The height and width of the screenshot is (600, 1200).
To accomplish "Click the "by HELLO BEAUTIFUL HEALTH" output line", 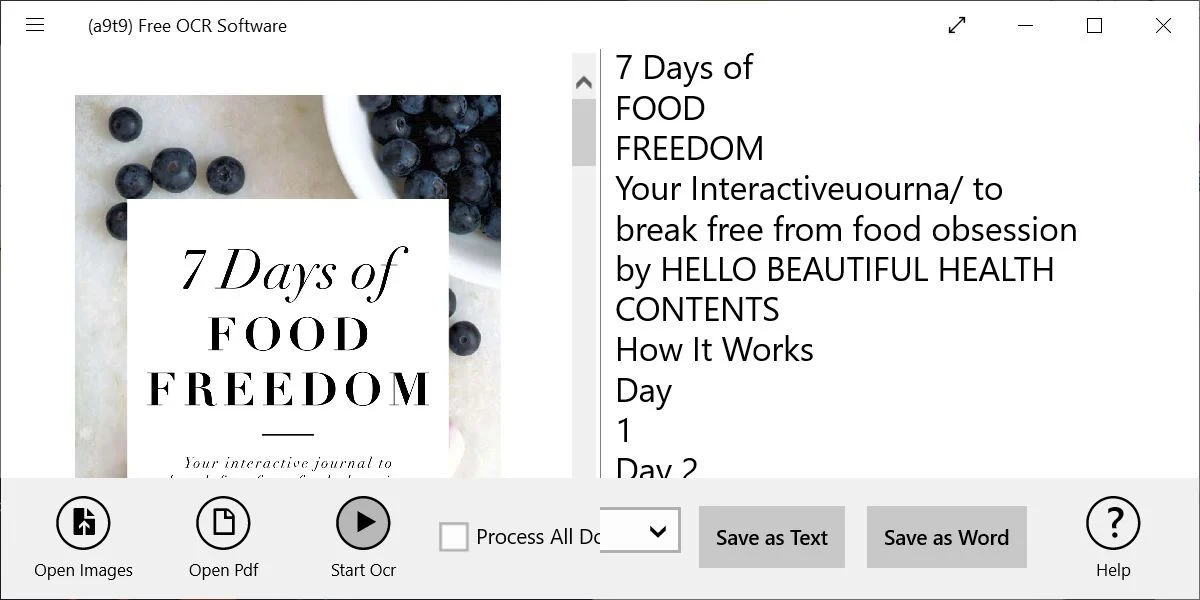I will pos(834,270).
